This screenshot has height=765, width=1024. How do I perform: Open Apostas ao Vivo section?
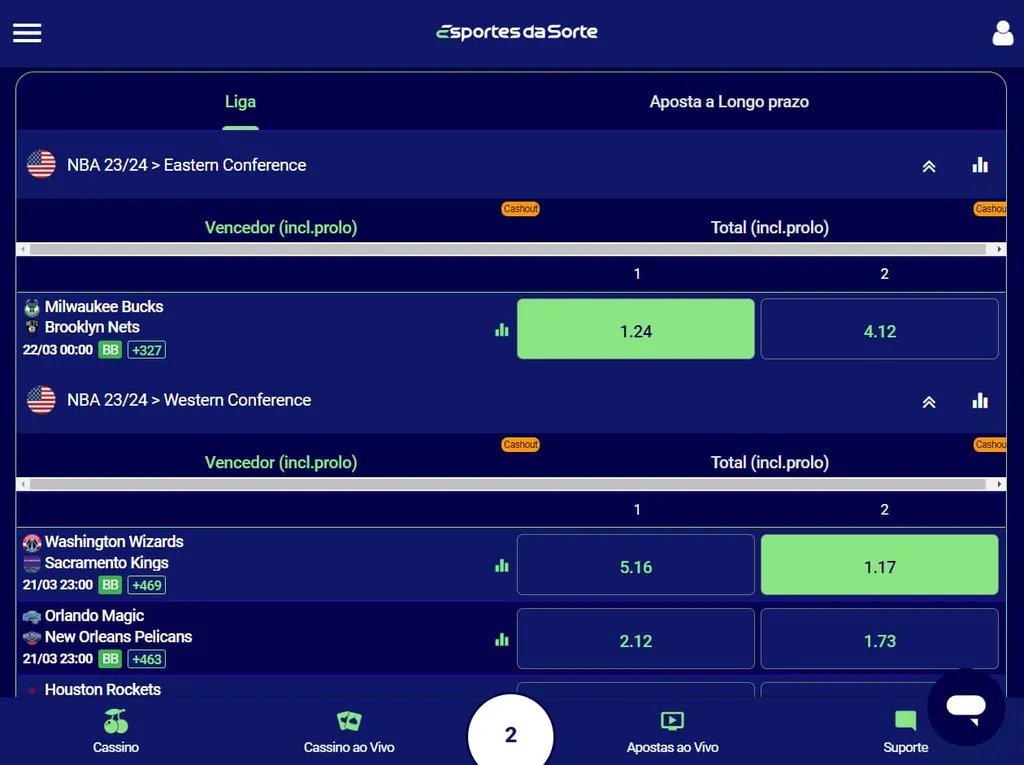point(672,732)
